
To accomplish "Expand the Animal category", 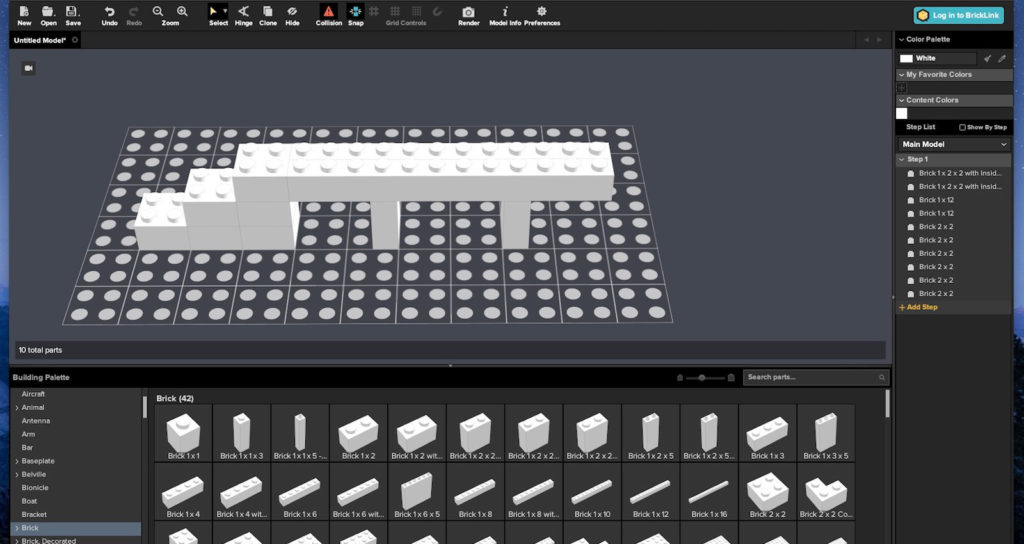I will (x=17, y=408).
